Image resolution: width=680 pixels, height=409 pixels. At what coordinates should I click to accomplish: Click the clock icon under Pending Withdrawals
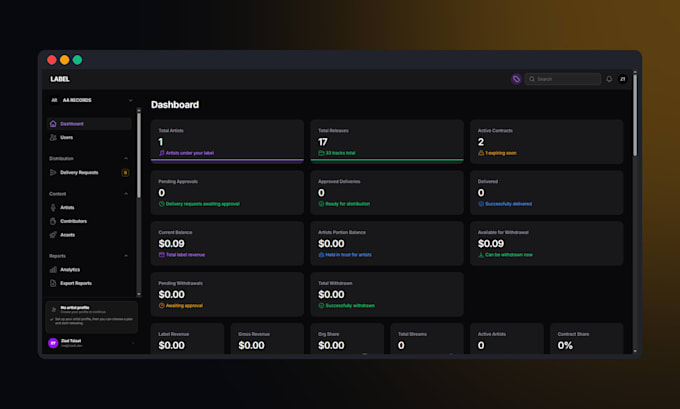pyautogui.click(x=161, y=306)
